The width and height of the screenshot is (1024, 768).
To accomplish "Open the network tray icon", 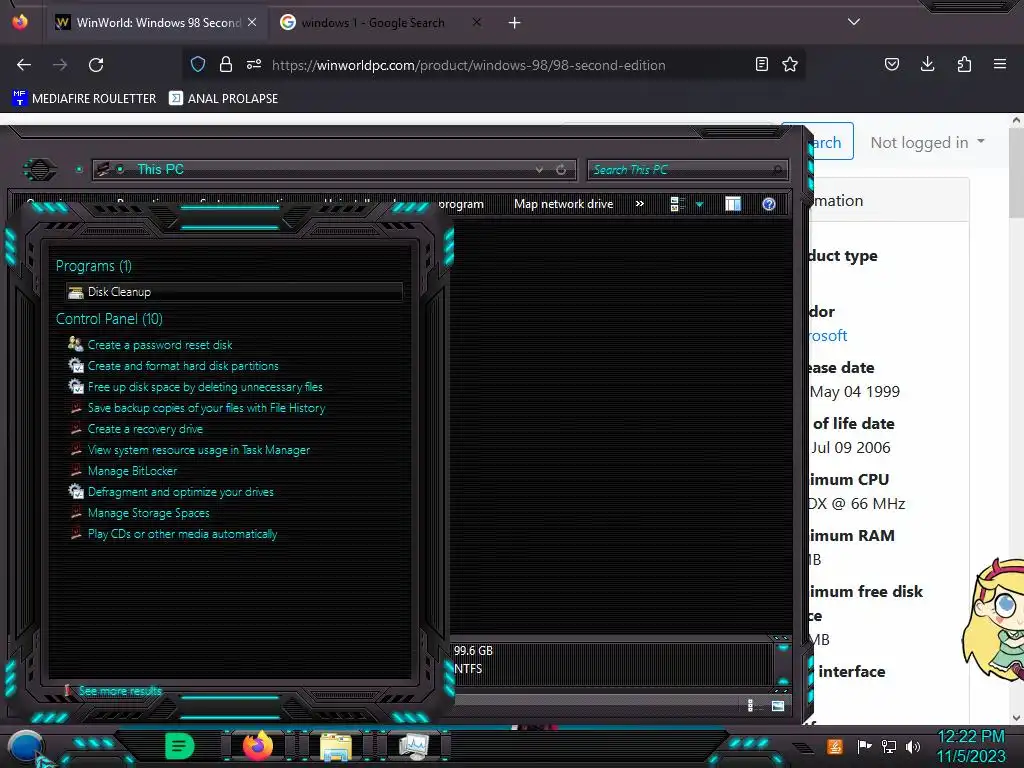I will 889,746.
